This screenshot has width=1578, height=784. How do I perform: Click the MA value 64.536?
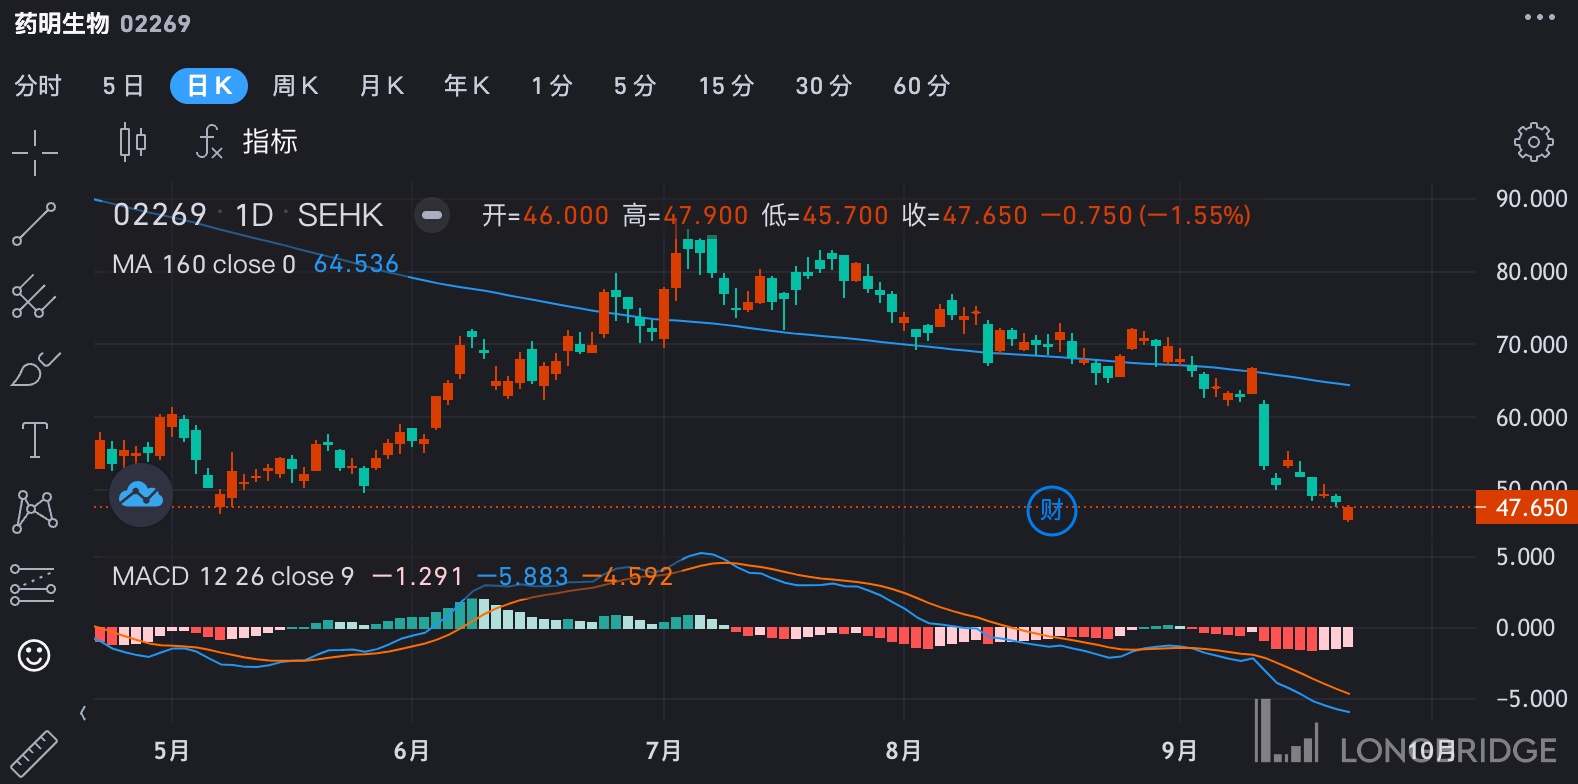coord(356,264)
